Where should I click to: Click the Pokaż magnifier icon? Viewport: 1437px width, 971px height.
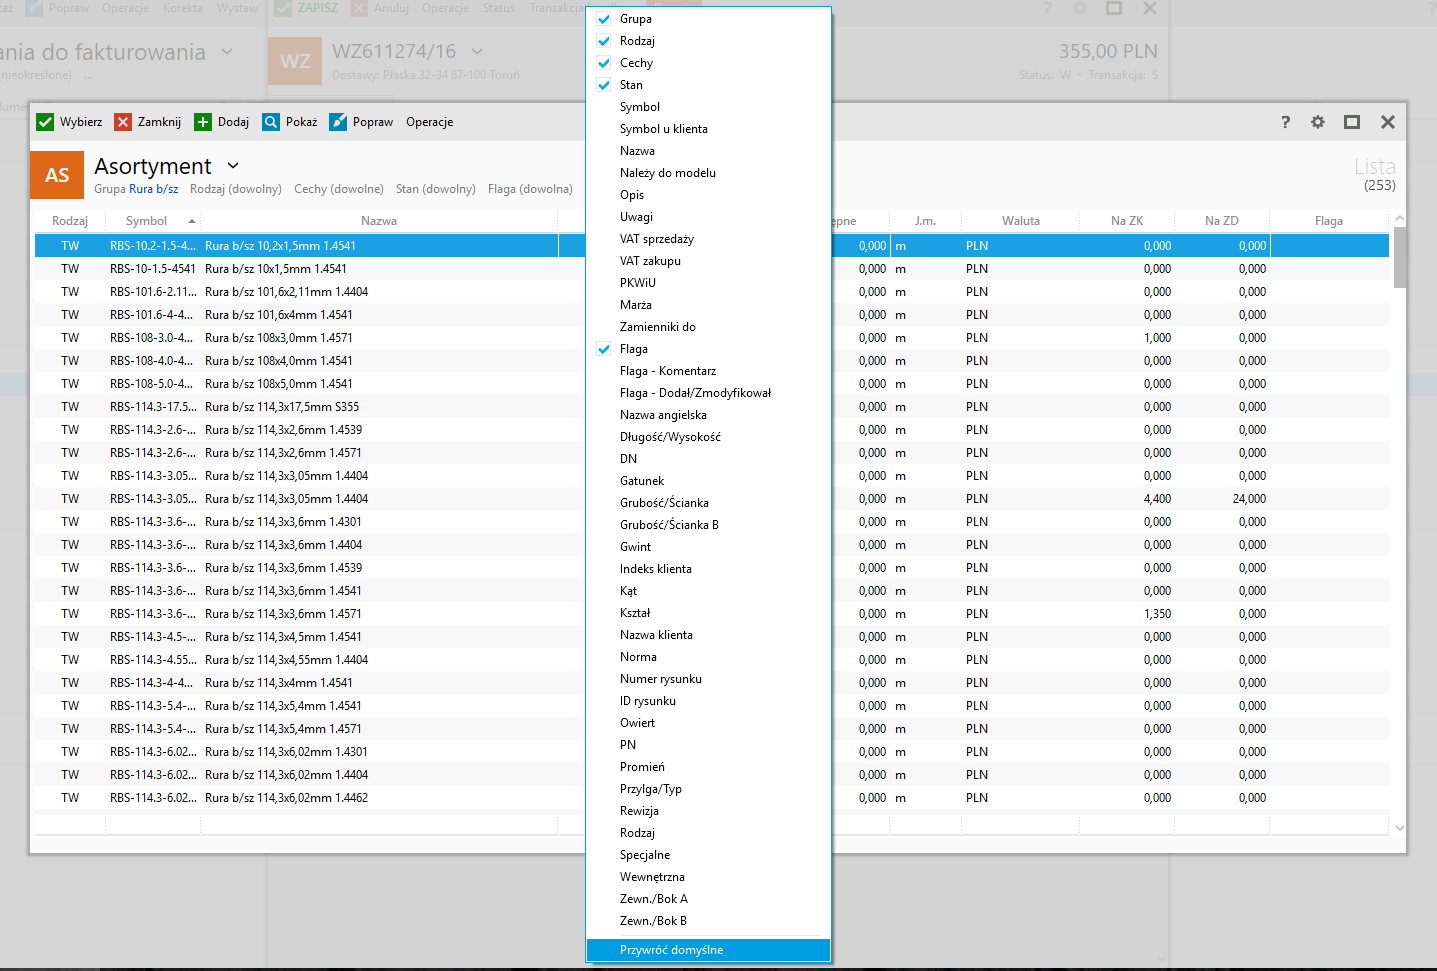pyautogui.click(x=271, y=122)
